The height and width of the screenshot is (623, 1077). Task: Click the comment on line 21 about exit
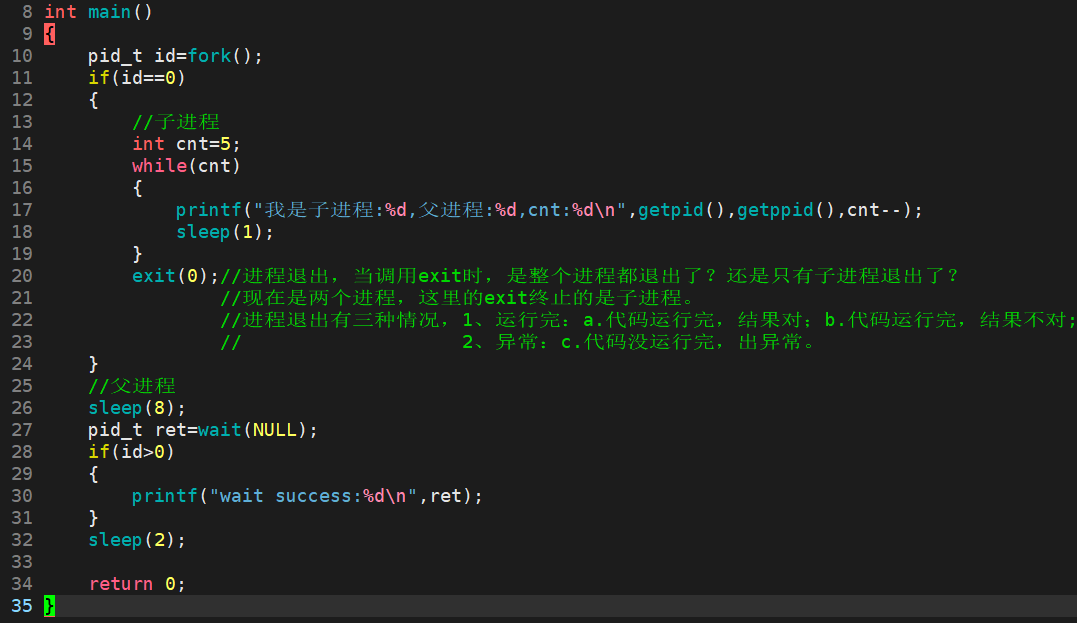click(457, 298)
